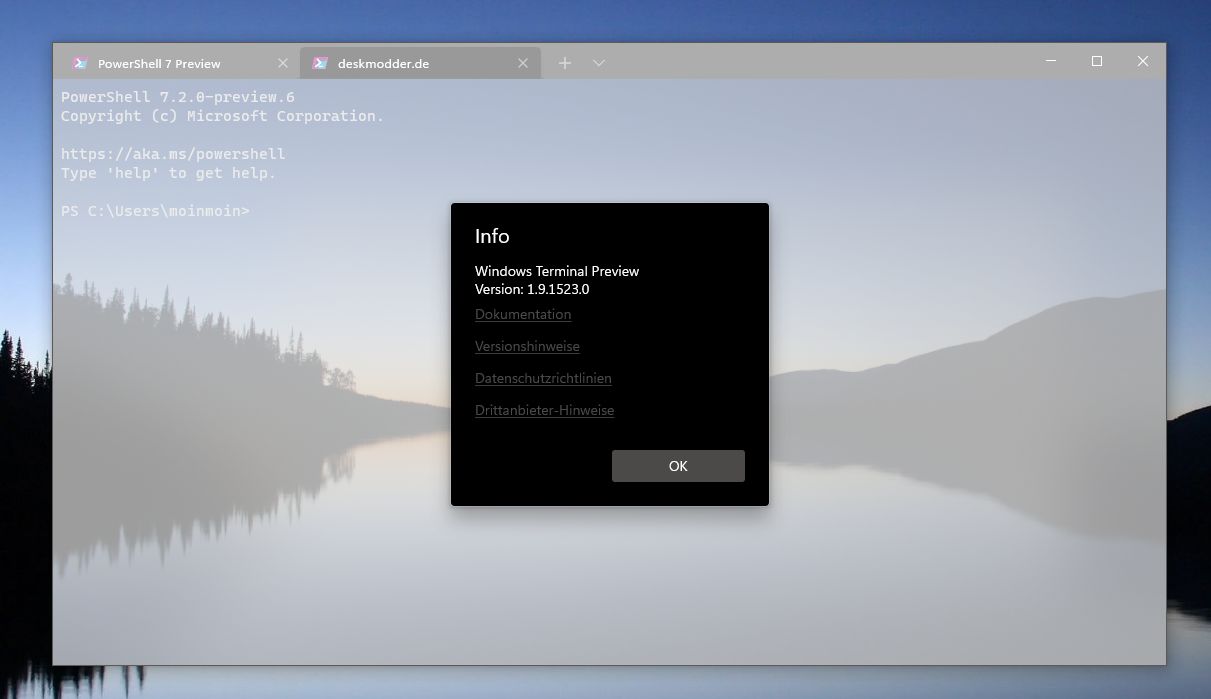Maximize the Windows Terminal window
1211x699 pixels.
point(1097,62)
